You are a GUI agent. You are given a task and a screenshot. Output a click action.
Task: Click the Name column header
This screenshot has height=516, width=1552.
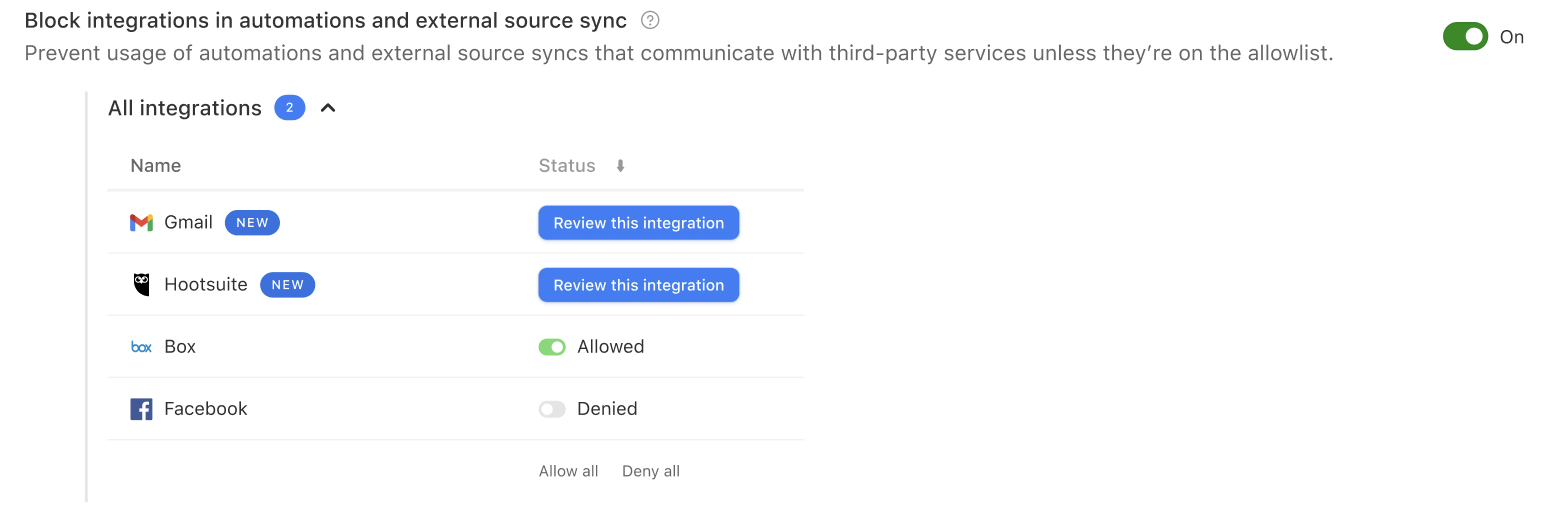click(x=156, y=166)
